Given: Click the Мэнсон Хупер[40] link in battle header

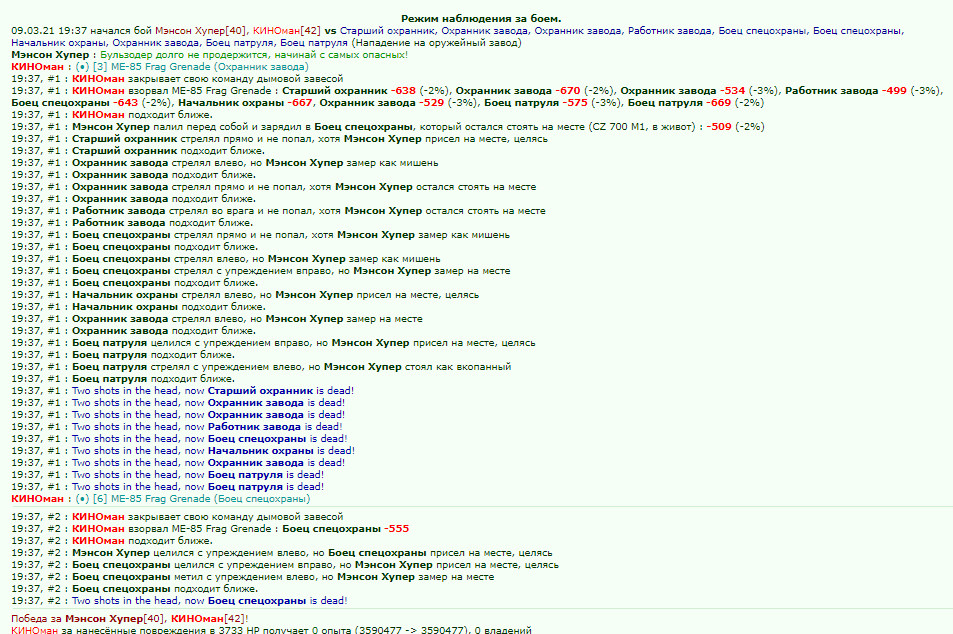Looking at the screenshot, I should pyautogui.click(x=201, y=30).
